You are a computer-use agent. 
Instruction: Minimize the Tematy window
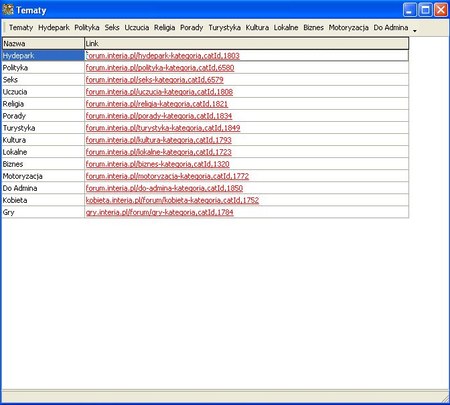point(410,10)
